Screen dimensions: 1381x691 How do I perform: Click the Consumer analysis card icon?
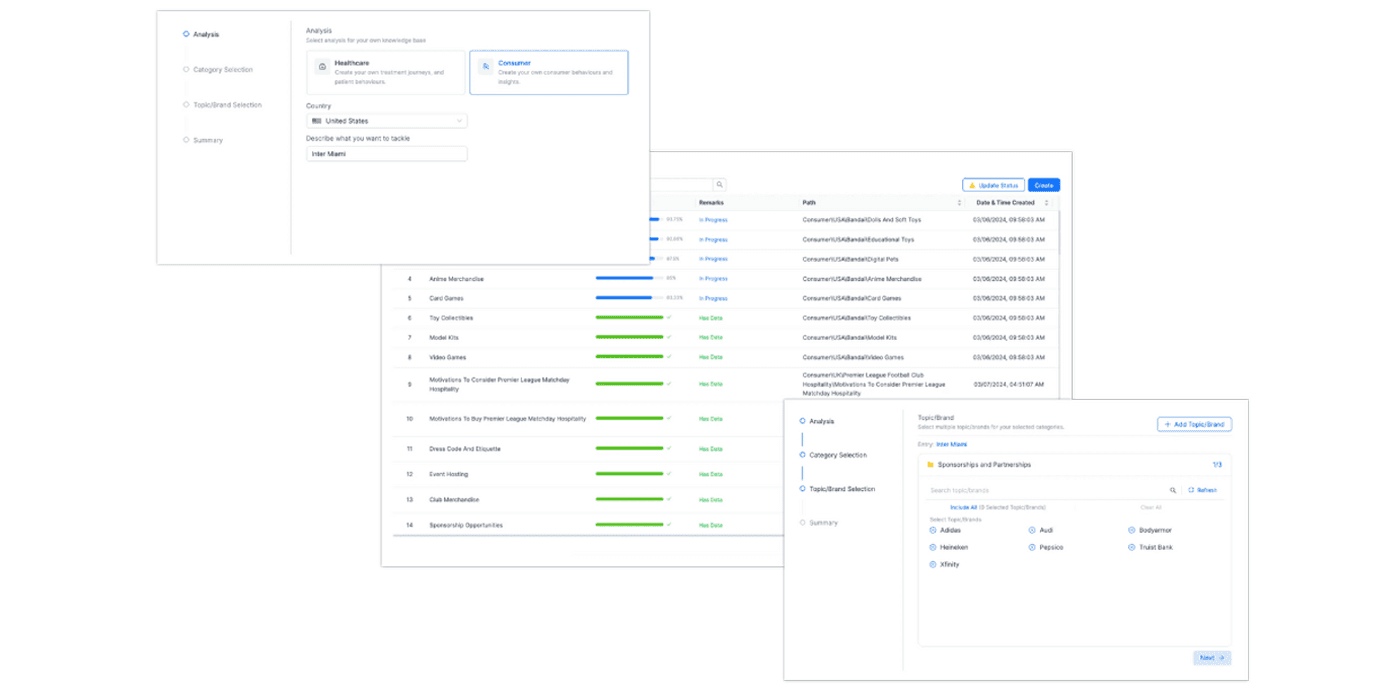tap(485, 67)
